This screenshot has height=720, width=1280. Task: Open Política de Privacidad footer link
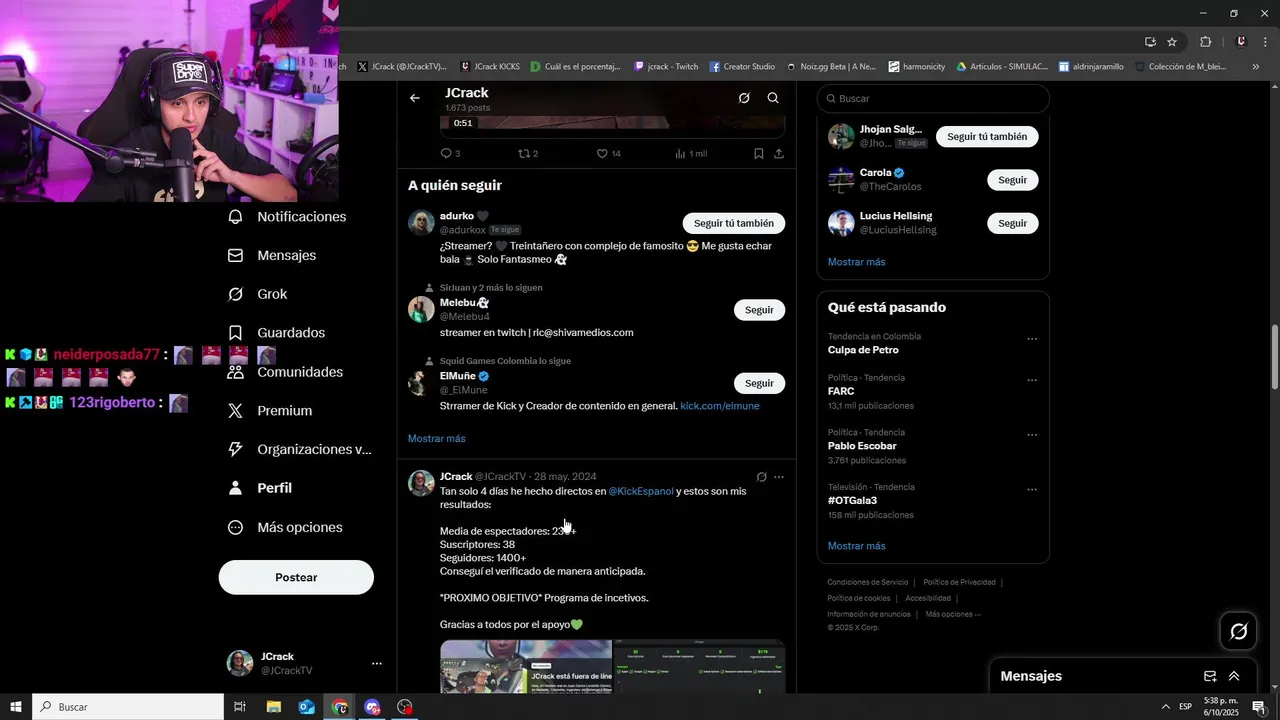point(959,582)
